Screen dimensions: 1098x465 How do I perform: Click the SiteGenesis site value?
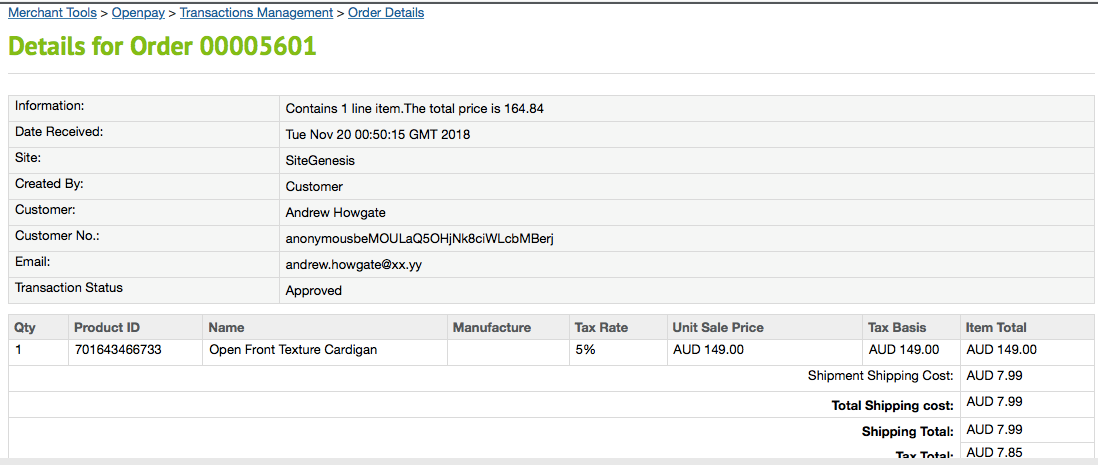click(320, 161)
